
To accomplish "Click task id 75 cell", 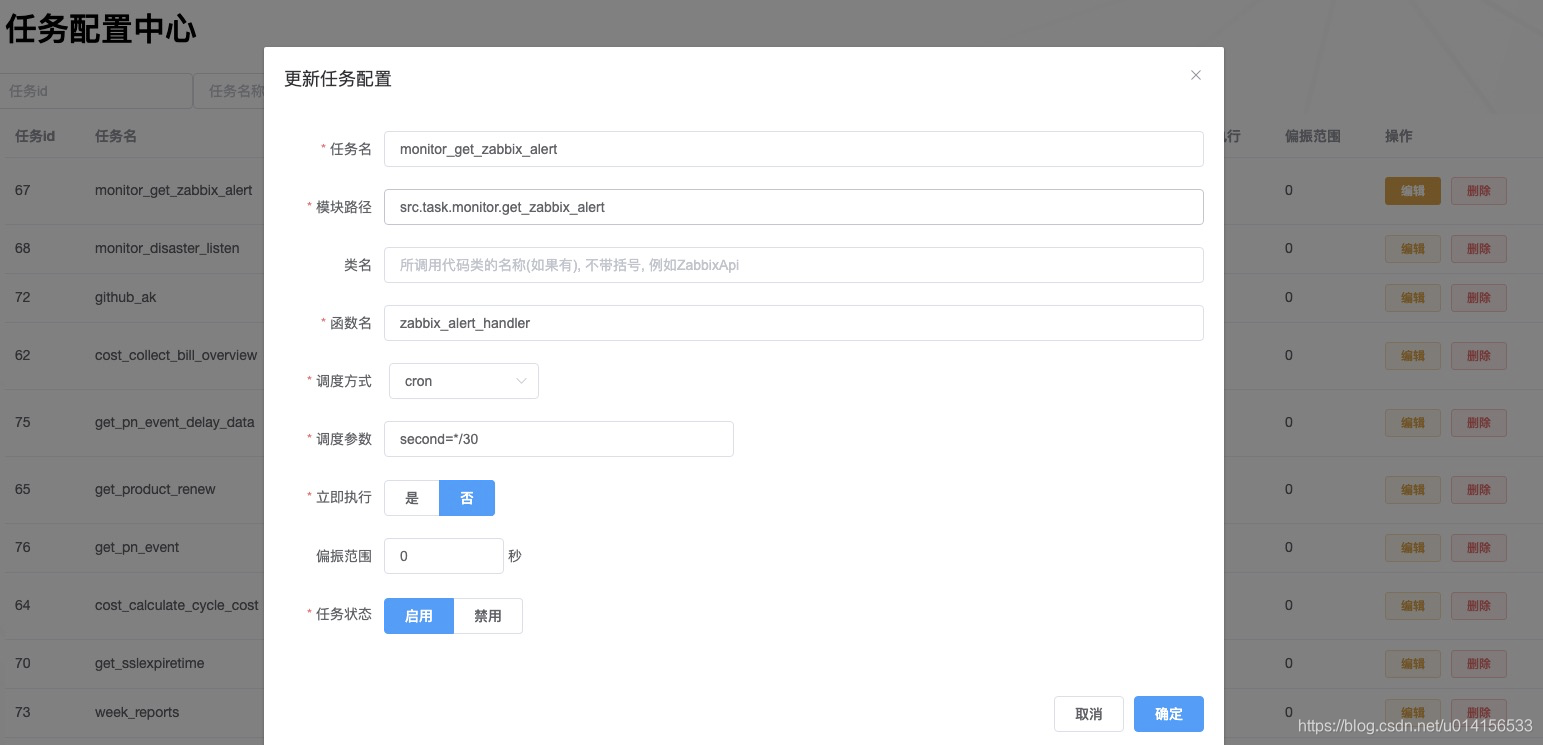I will [23, 422].
